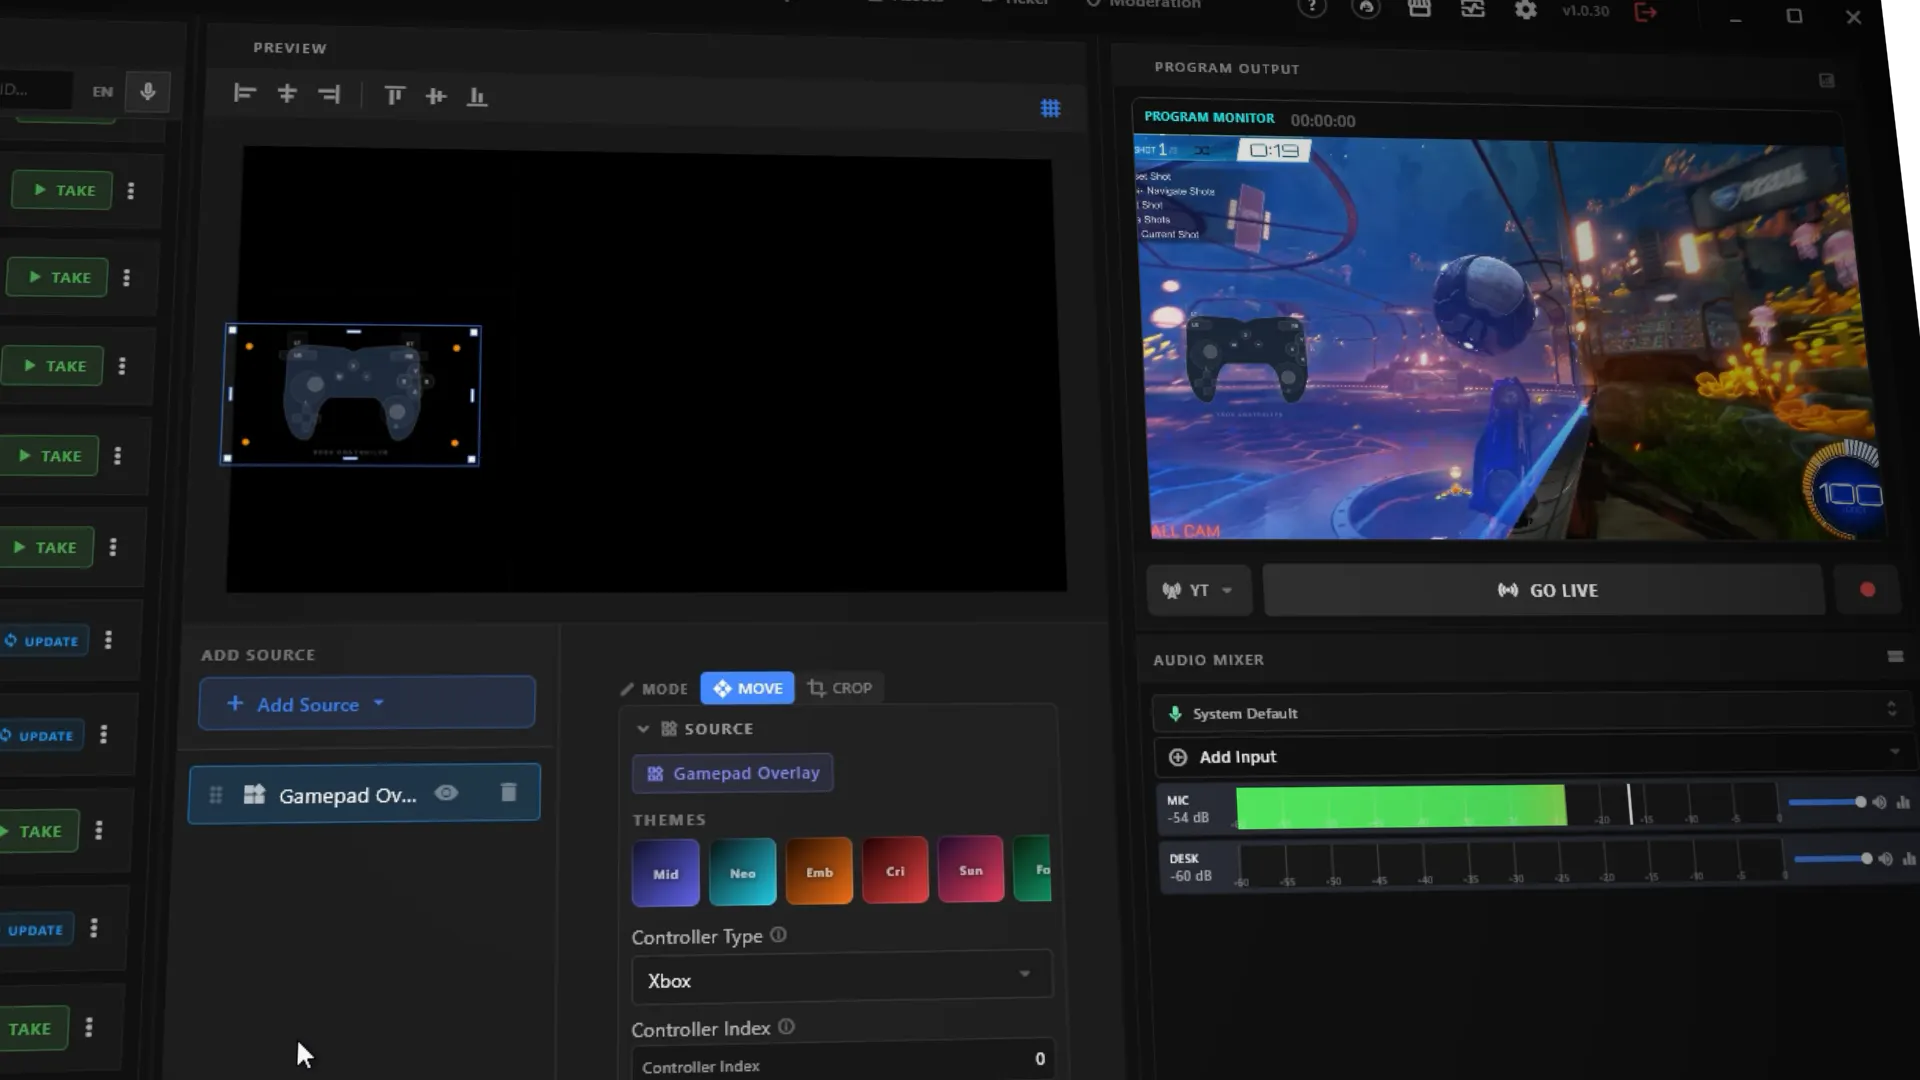Open the DESK channel levels bar icon
The height and width of the screenshot is (1080, 1920).
pyautogui.click(x=1909, y=859)
